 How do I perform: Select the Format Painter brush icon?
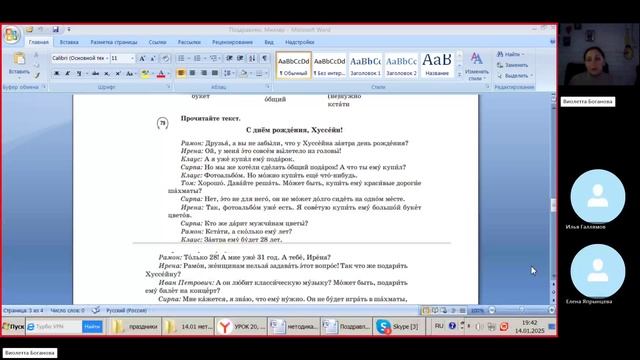click(37, 75)
